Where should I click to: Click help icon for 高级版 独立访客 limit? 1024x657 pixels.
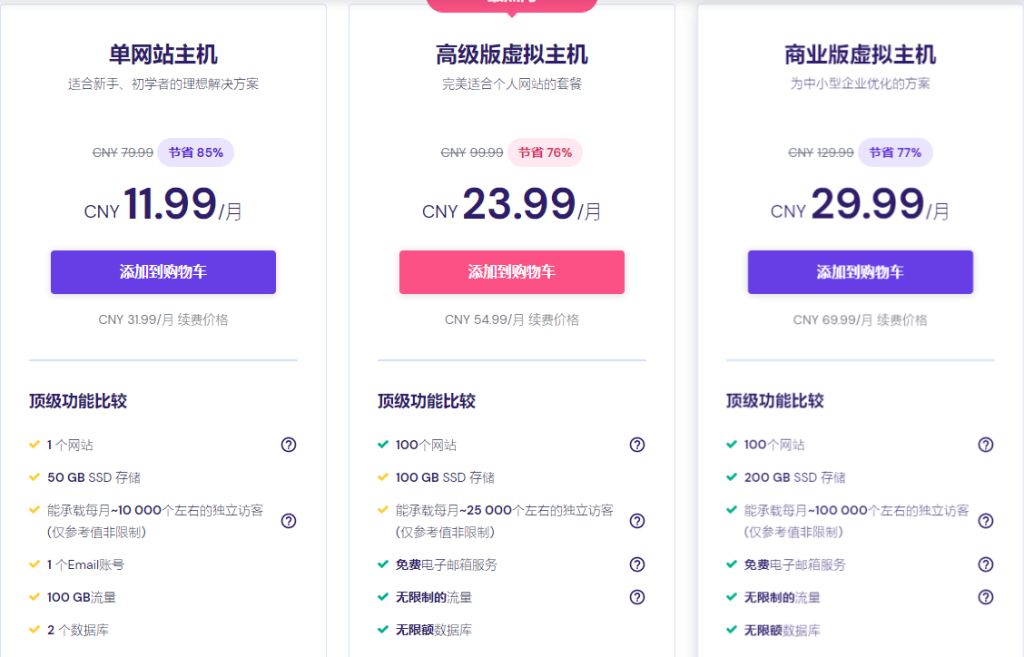click(x=637, y=521)
